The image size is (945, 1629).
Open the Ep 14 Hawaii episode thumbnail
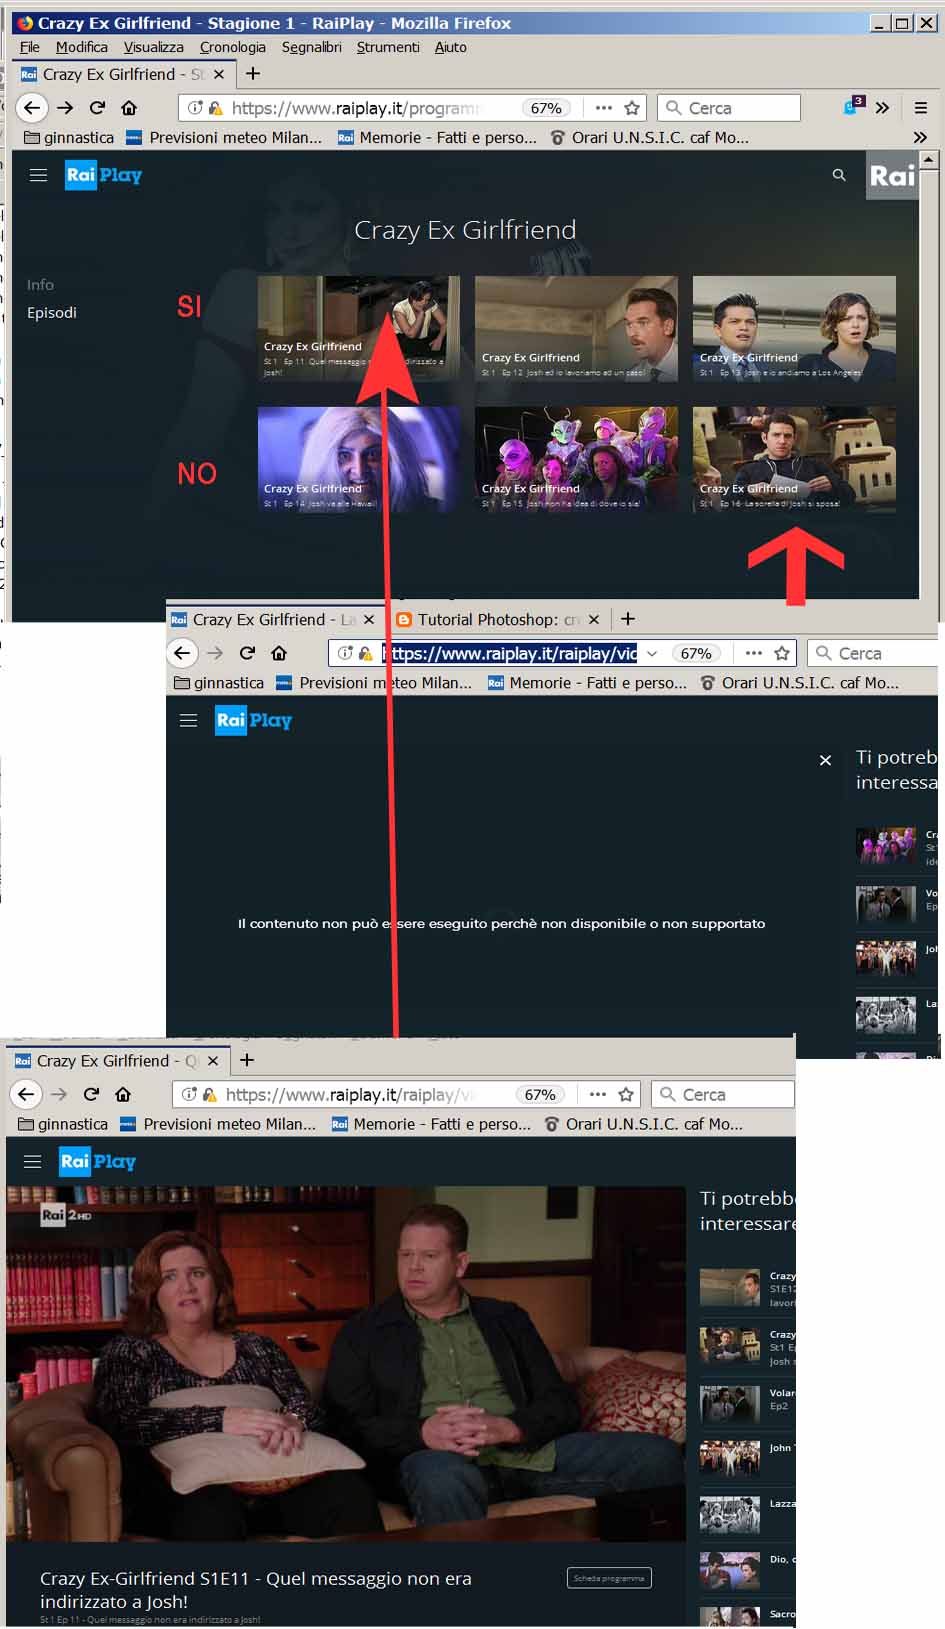pyautogui.click(x=358, y=459)
